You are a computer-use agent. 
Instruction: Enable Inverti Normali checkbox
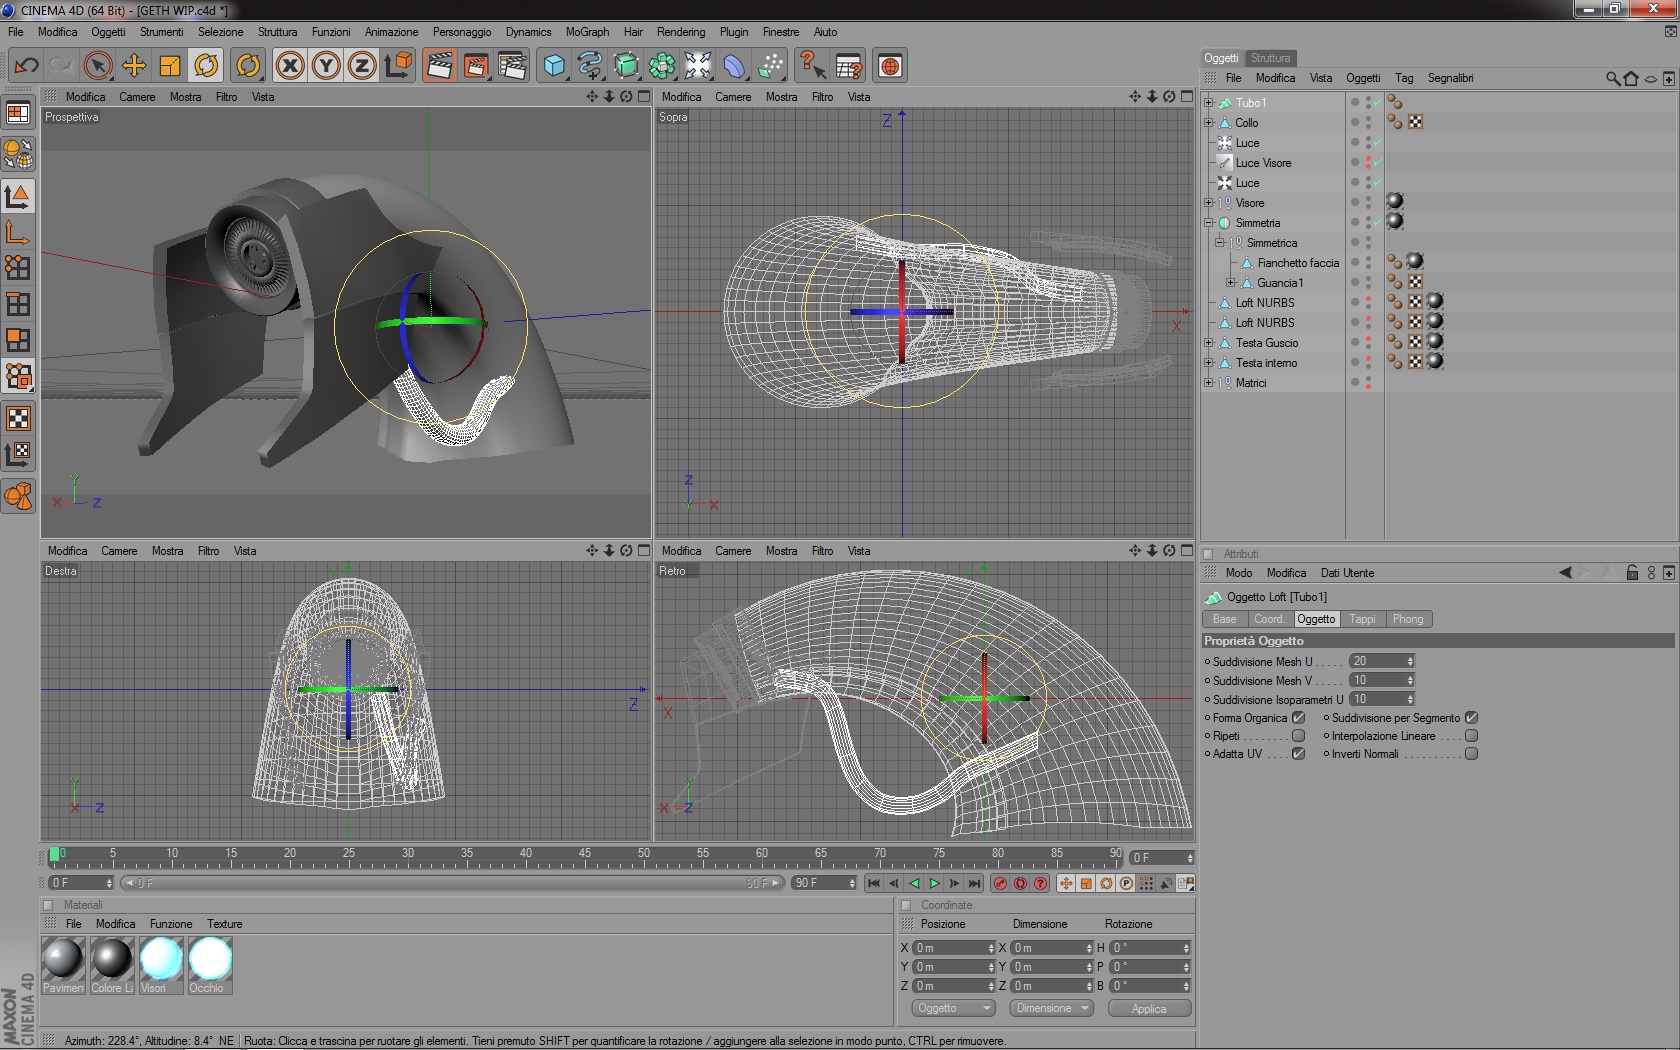(1471, 754)
